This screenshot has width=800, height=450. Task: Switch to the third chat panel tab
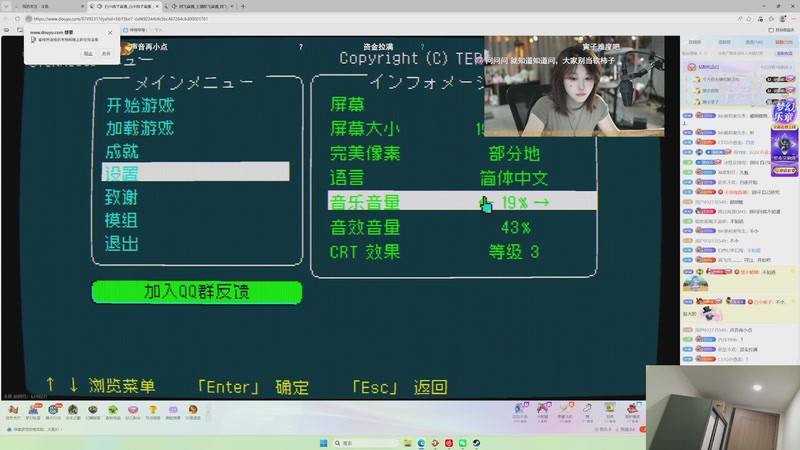[754, 42]
